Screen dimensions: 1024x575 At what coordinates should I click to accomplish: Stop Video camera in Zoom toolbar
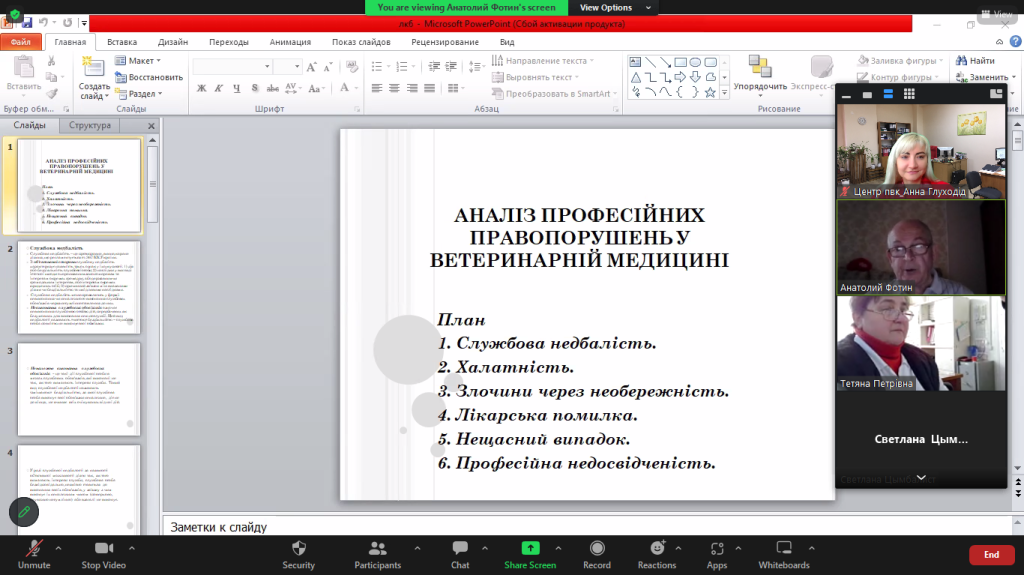103,549
